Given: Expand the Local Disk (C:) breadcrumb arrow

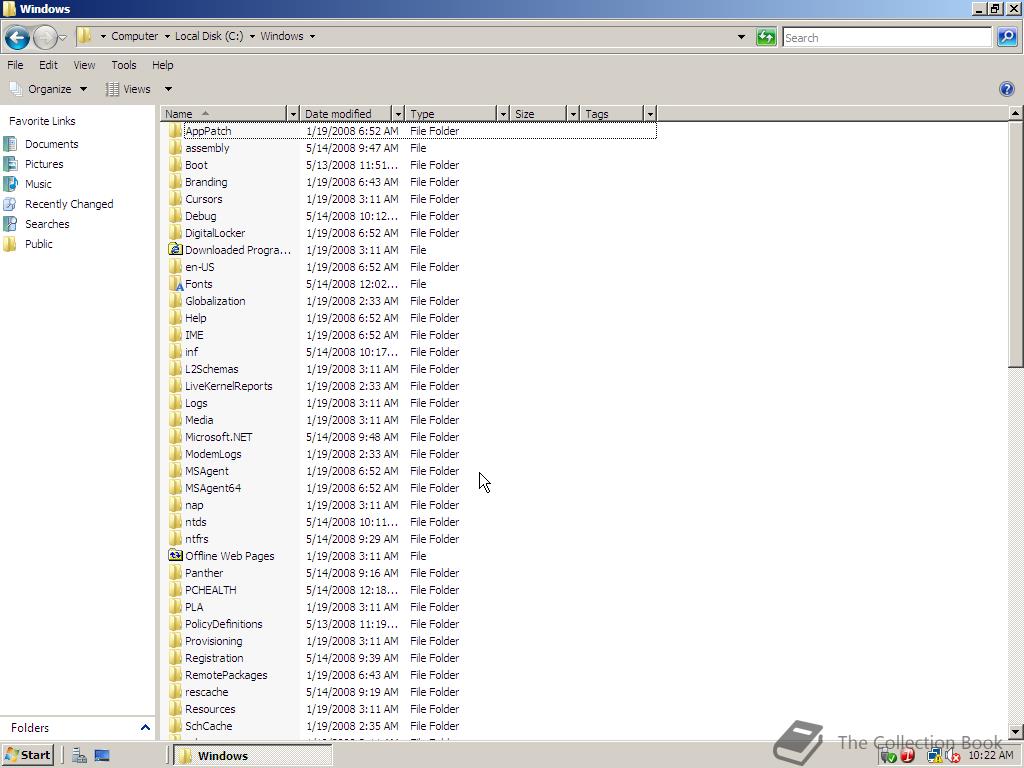Looking at the screenshot, I should [x=252, y=36].
